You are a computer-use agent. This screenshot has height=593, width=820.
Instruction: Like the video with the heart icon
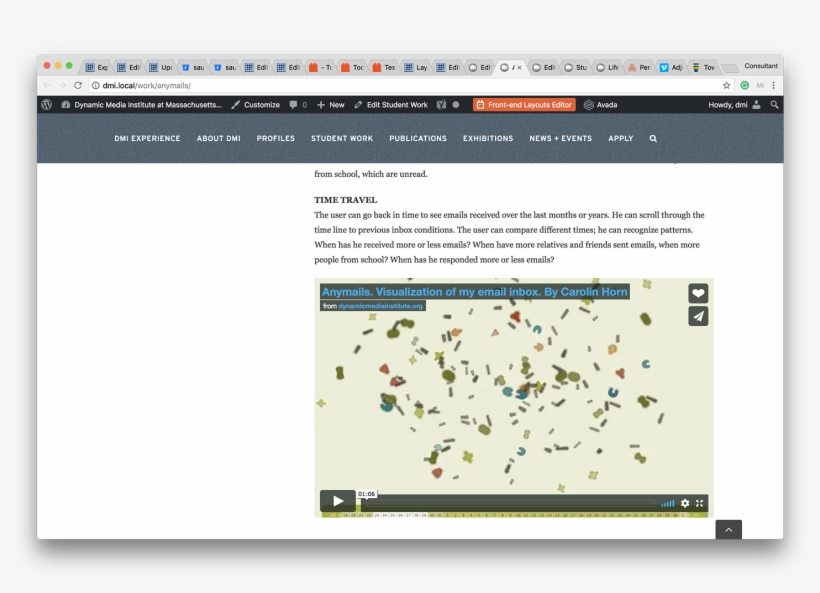pyautogui.click(x=698, y=293)
